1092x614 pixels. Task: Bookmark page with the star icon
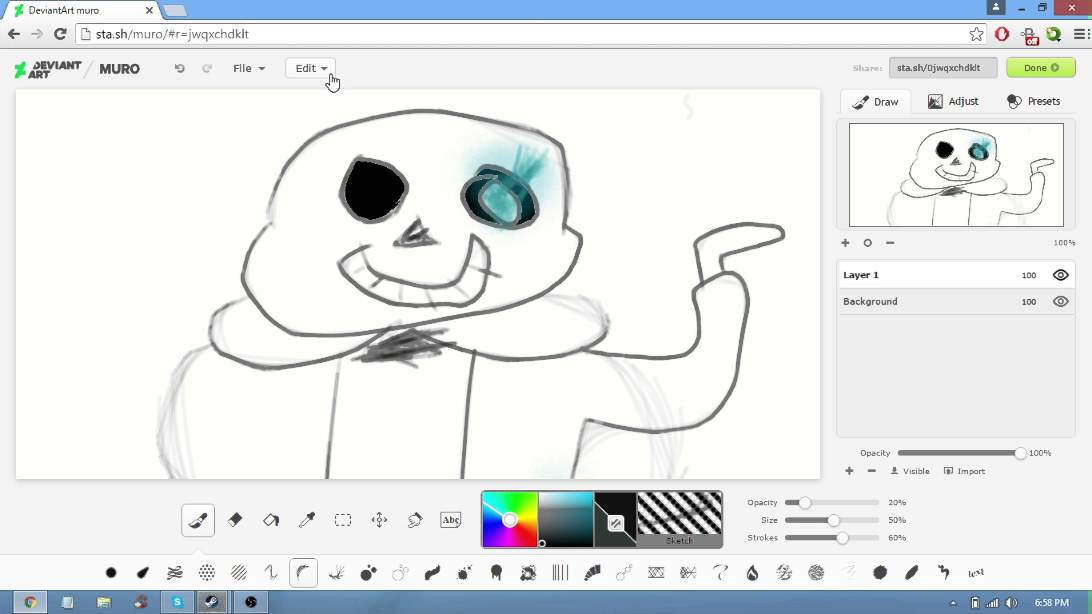[976, 33]
